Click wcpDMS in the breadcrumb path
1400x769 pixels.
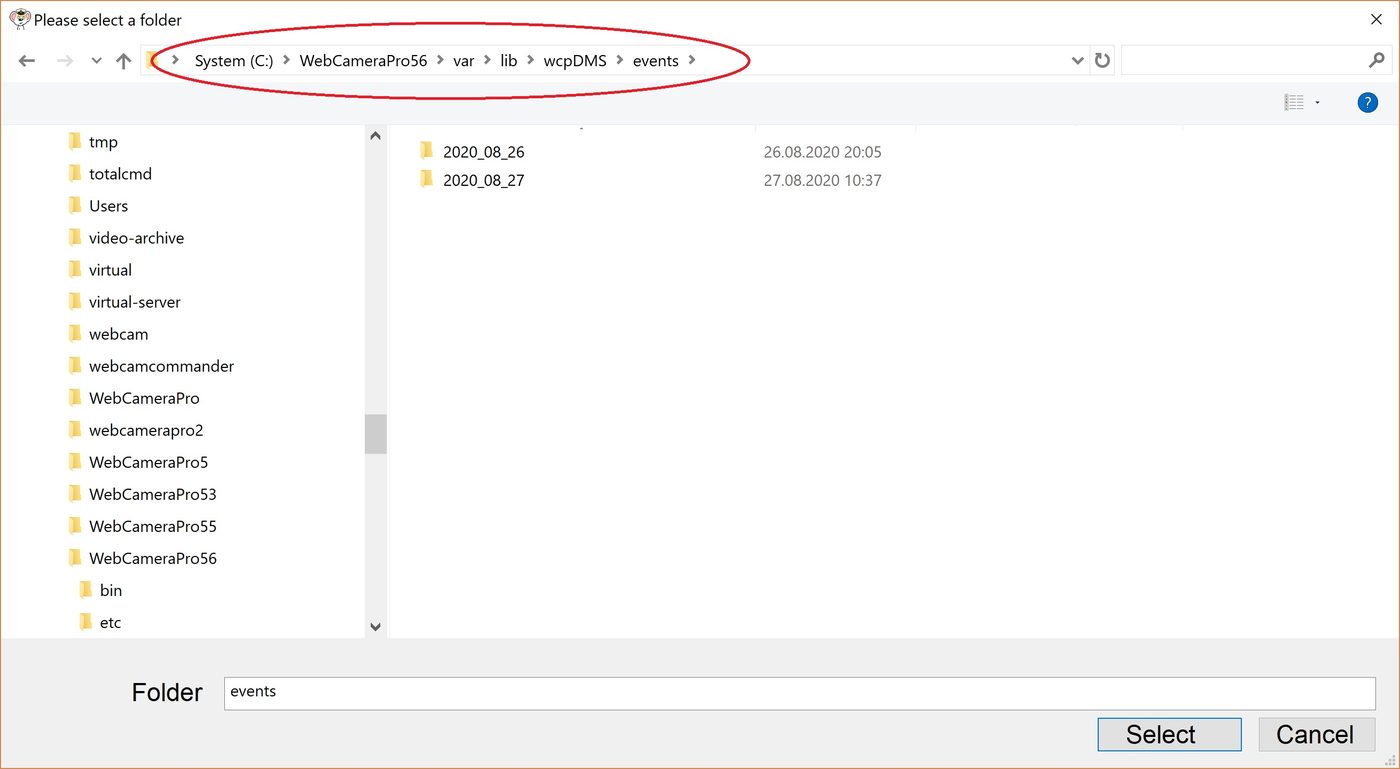575,61
